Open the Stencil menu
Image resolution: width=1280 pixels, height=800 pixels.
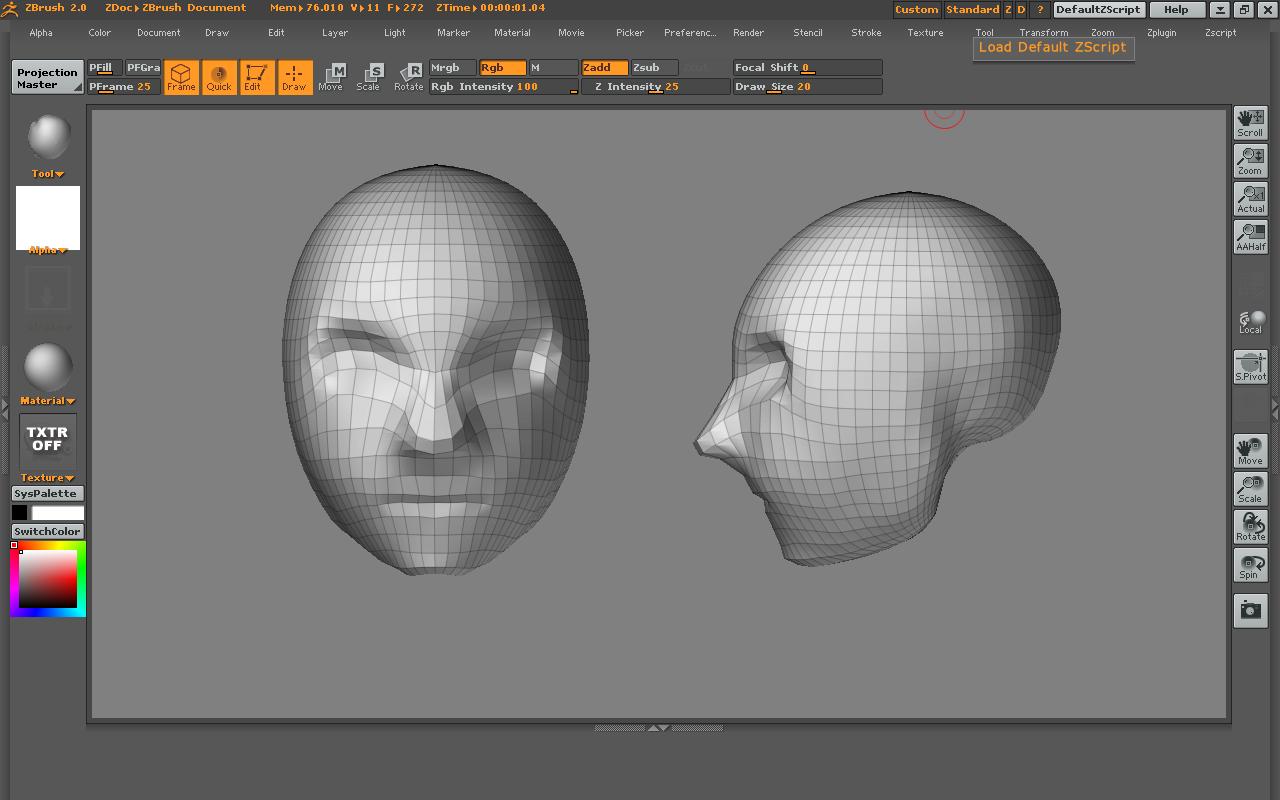point(807,32)
